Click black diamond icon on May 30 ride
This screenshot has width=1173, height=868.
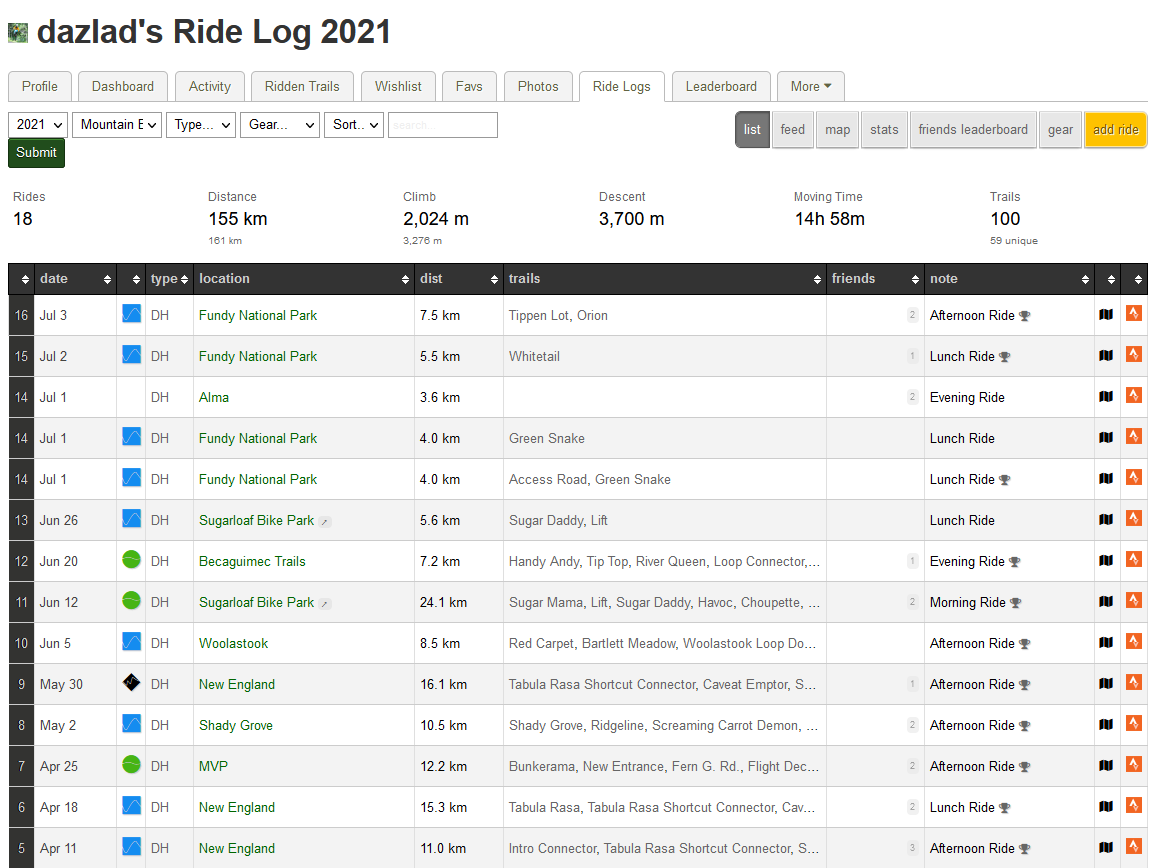click(x=131, y=683)
